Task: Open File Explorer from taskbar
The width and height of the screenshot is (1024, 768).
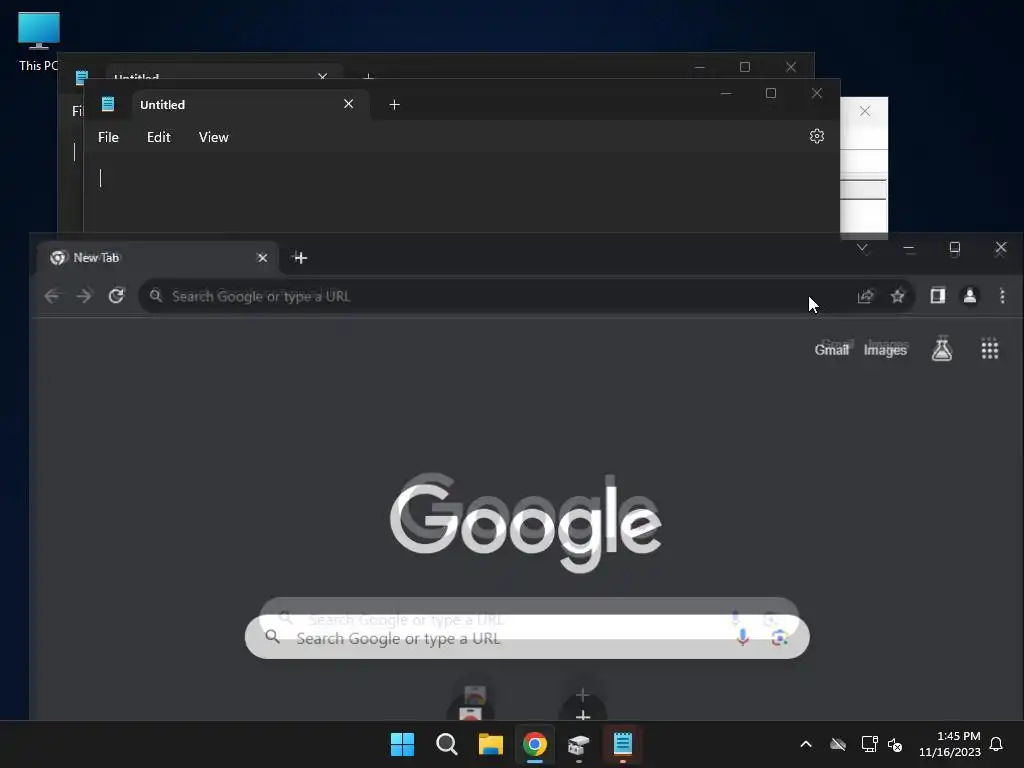Action: pos(490,744)
